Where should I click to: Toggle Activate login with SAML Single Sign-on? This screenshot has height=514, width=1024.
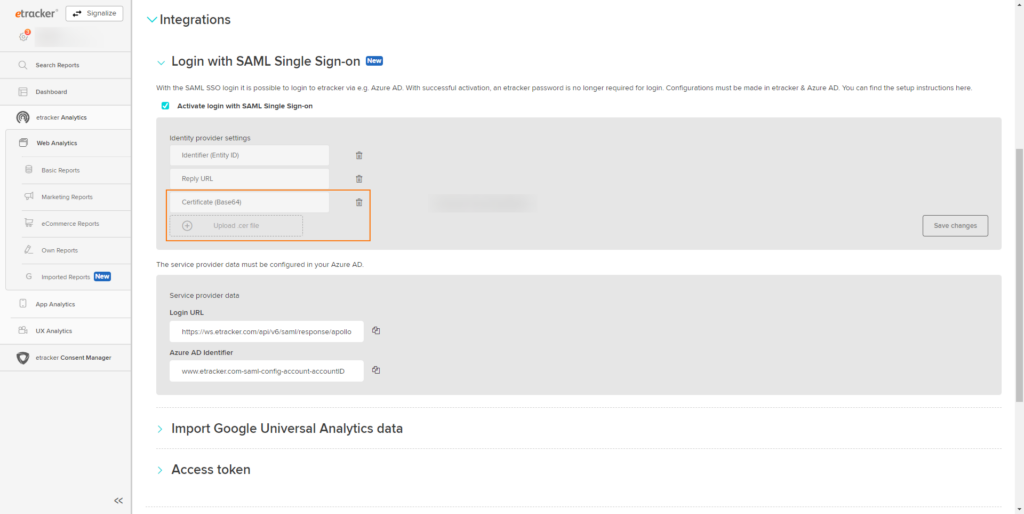point(165,106)
